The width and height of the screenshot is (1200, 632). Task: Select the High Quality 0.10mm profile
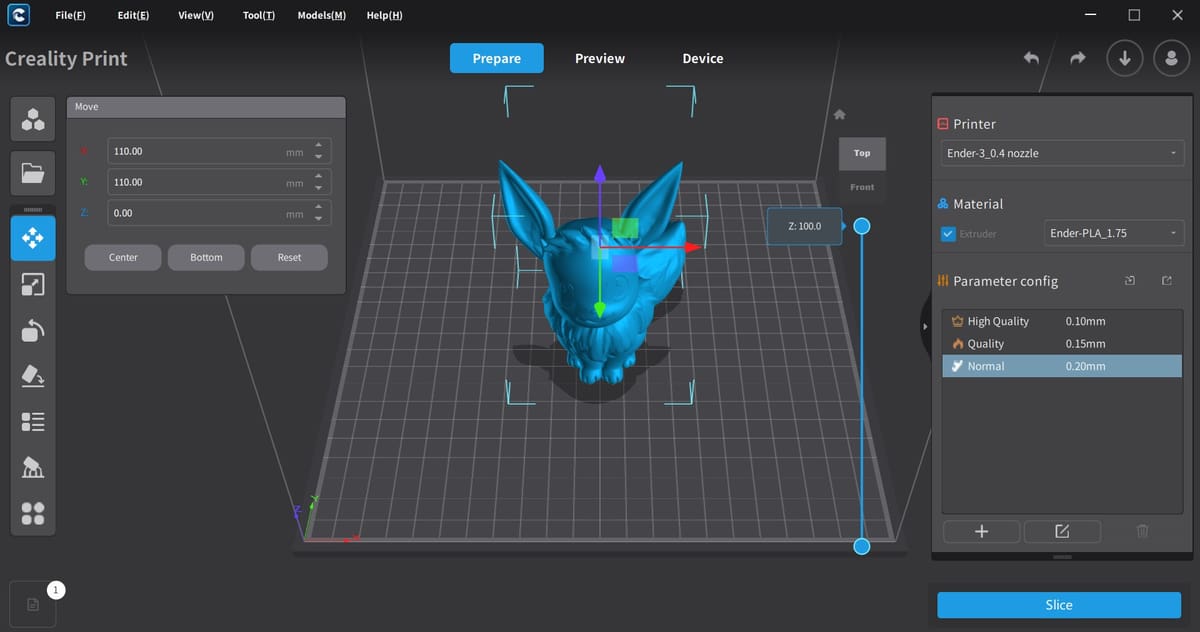coord(1063,321)
